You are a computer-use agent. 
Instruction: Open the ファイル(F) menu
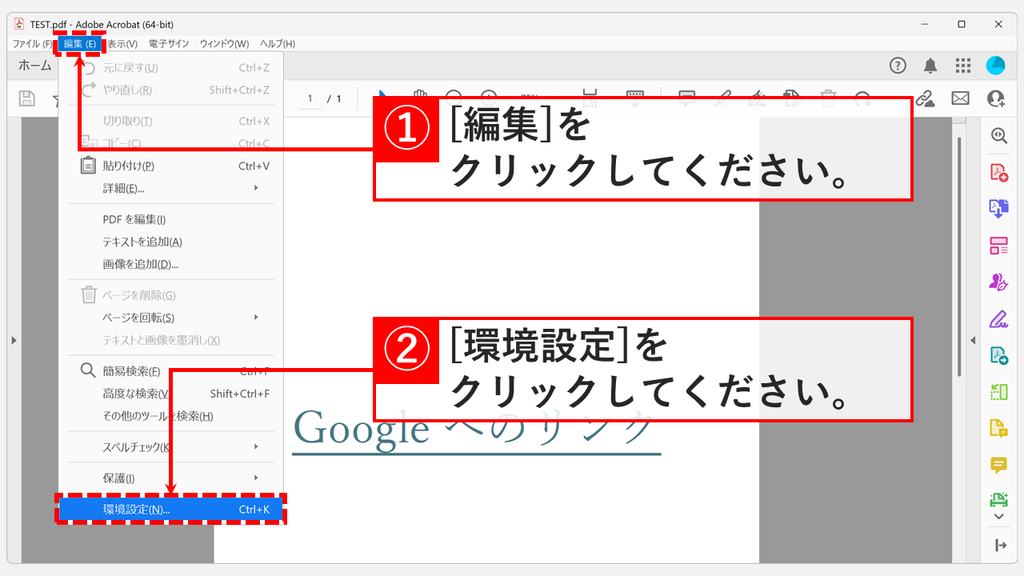(32, 44)
